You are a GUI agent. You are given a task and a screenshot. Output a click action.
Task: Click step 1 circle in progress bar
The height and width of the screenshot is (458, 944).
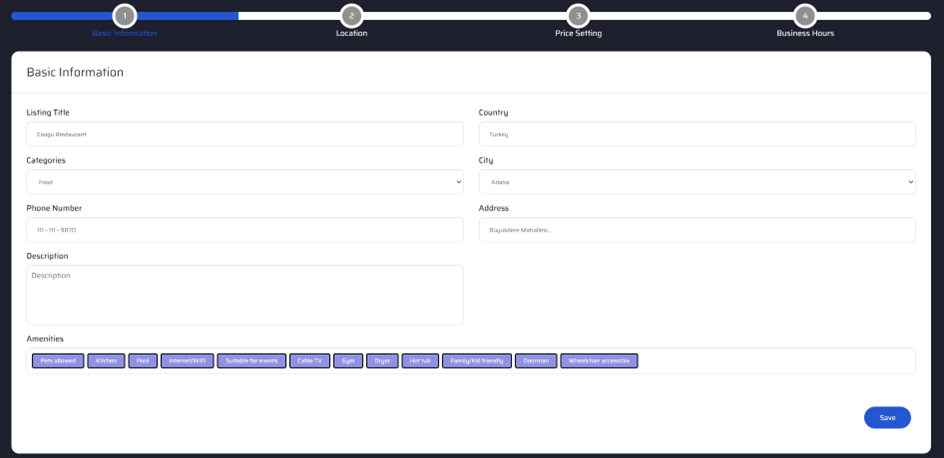point(125,16)
